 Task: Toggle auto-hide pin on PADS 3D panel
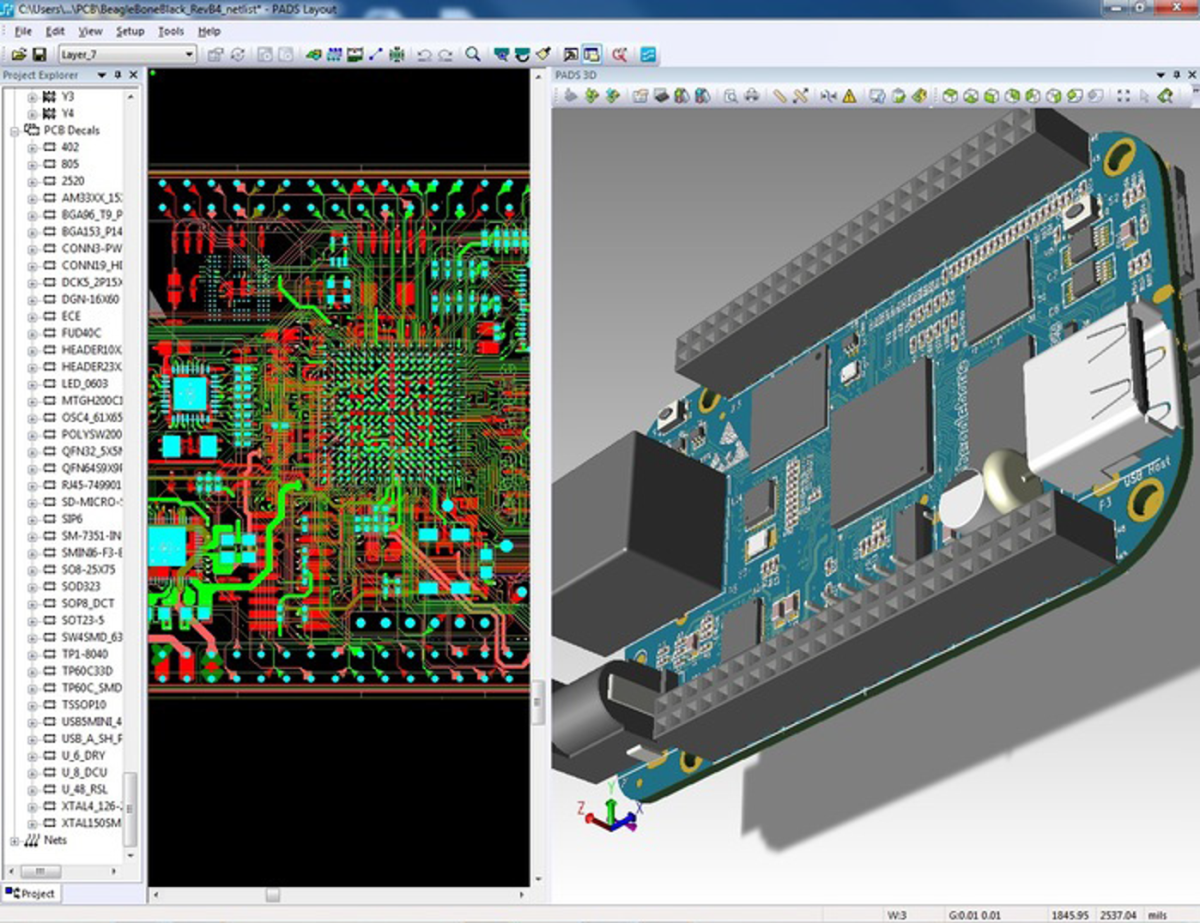(x=1175, y=75)
